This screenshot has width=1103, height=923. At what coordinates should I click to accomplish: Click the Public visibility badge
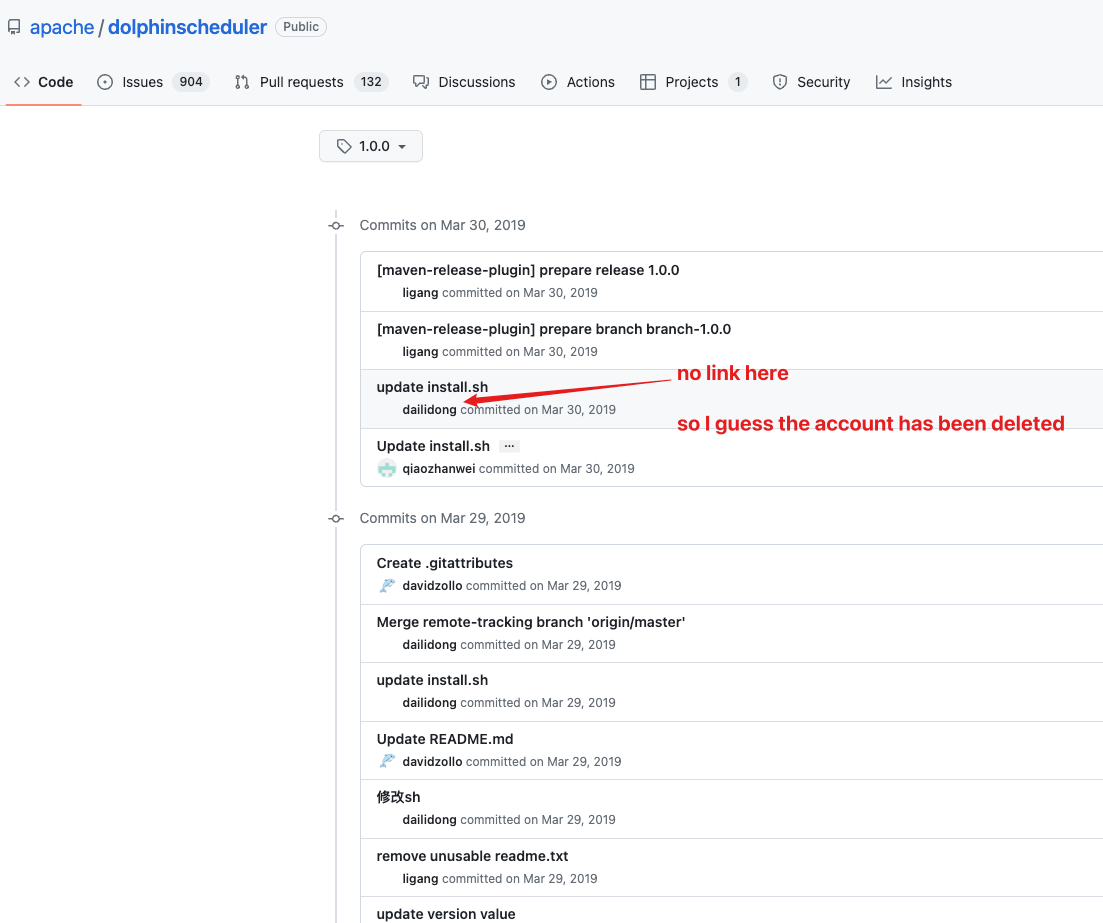click(x=301, y=27)
